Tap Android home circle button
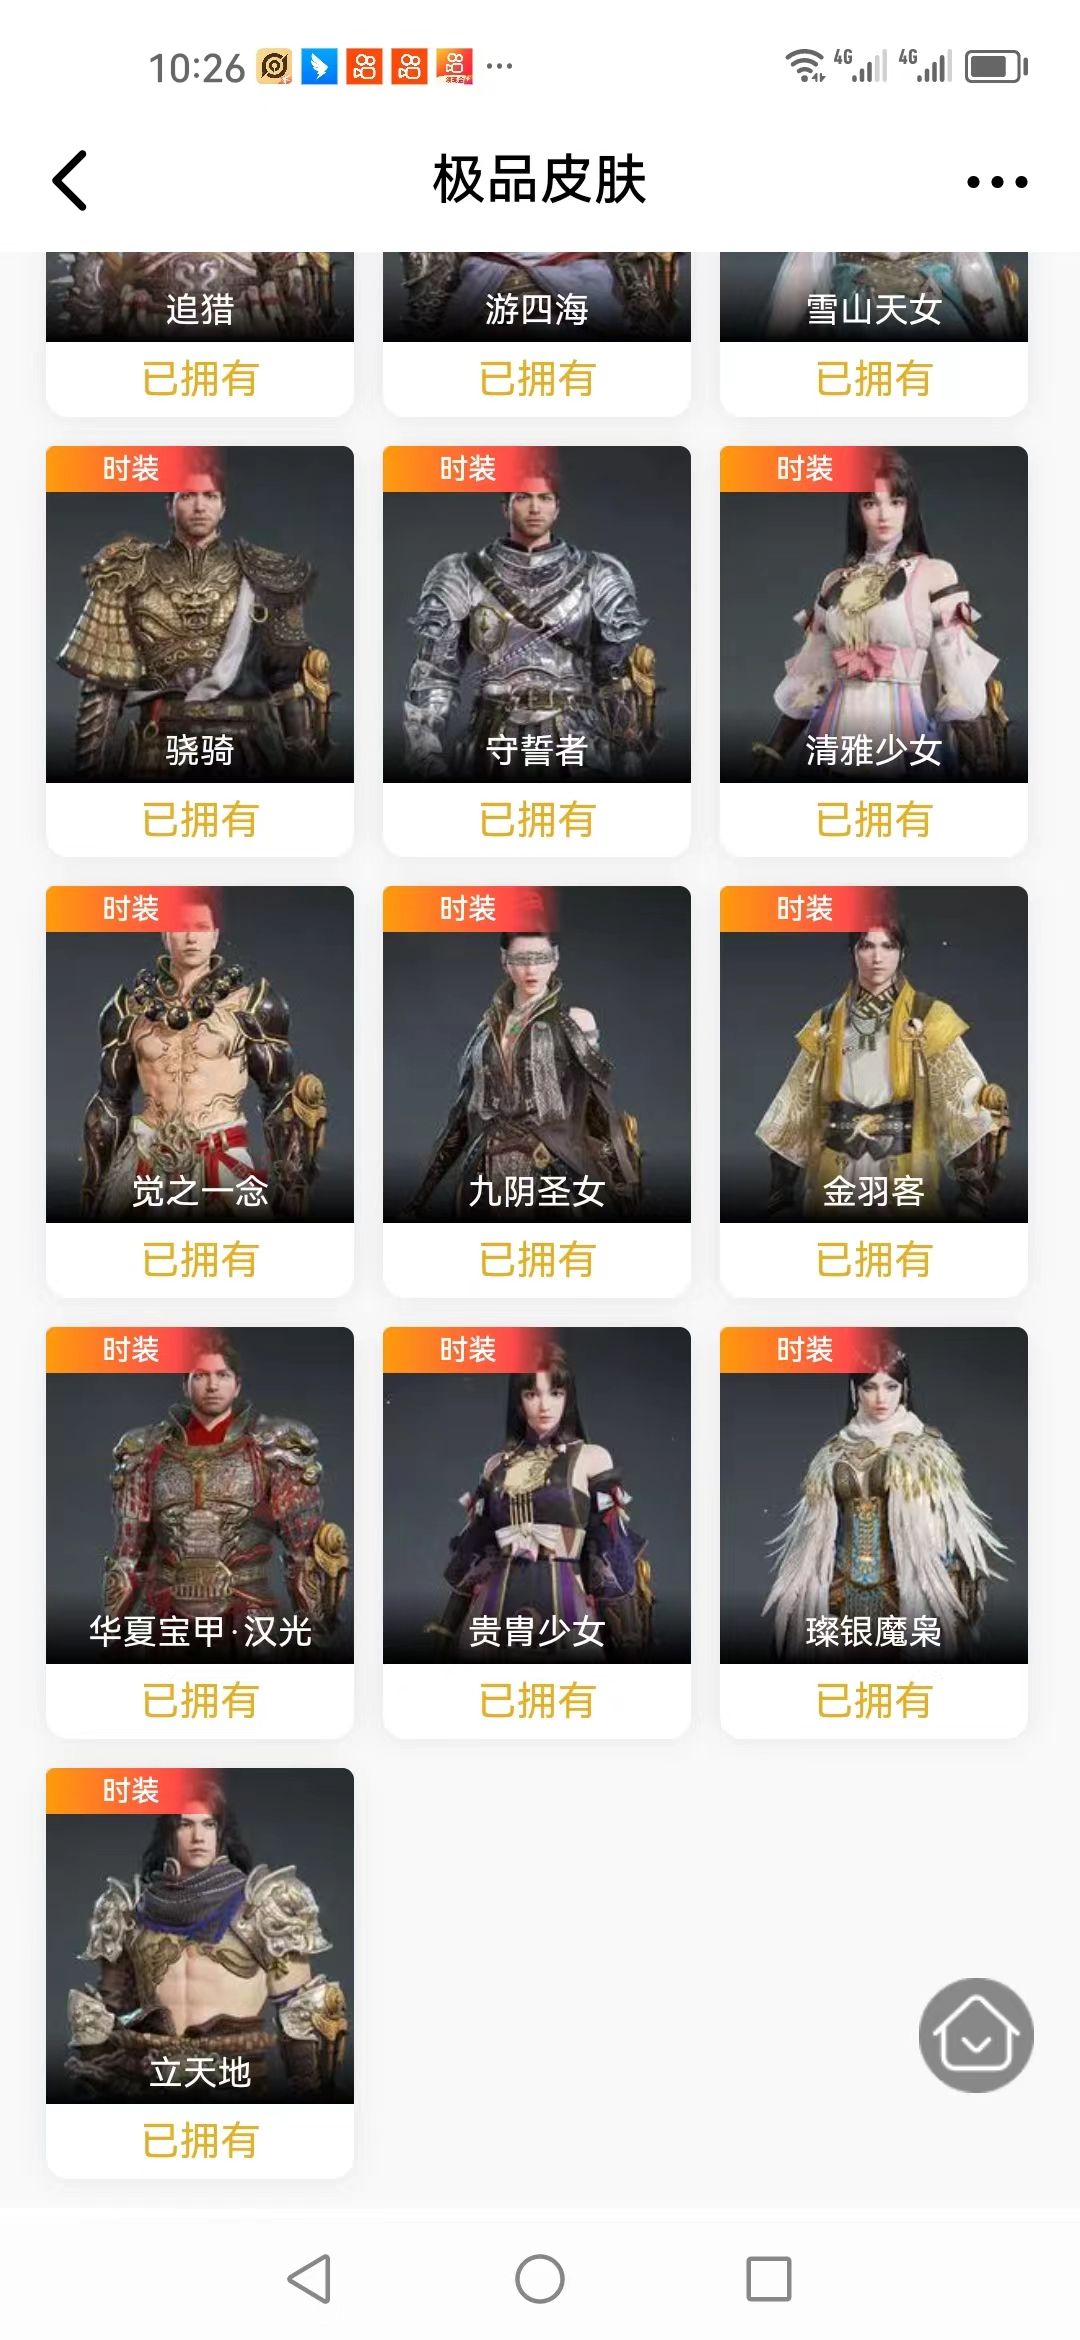The width and height of the screenshot is (1080, 2340). [540, 2279]
